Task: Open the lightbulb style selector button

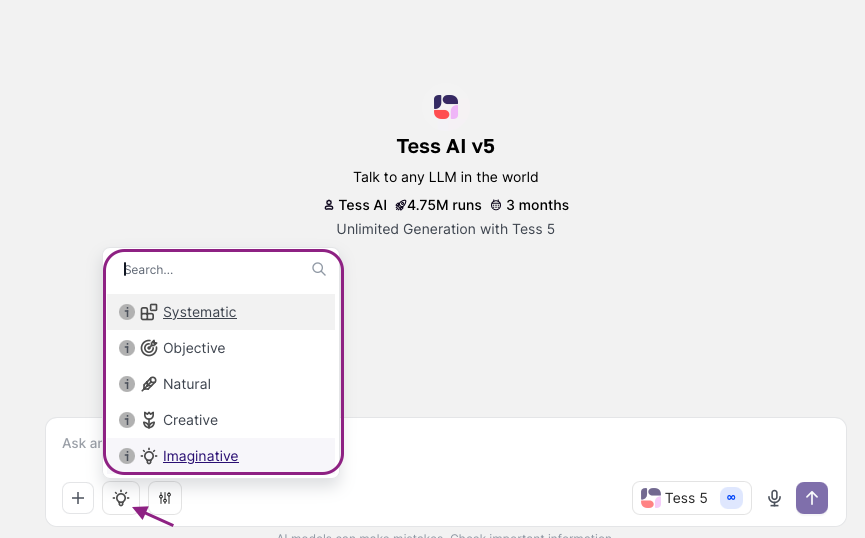Action: tap(121, 498)
